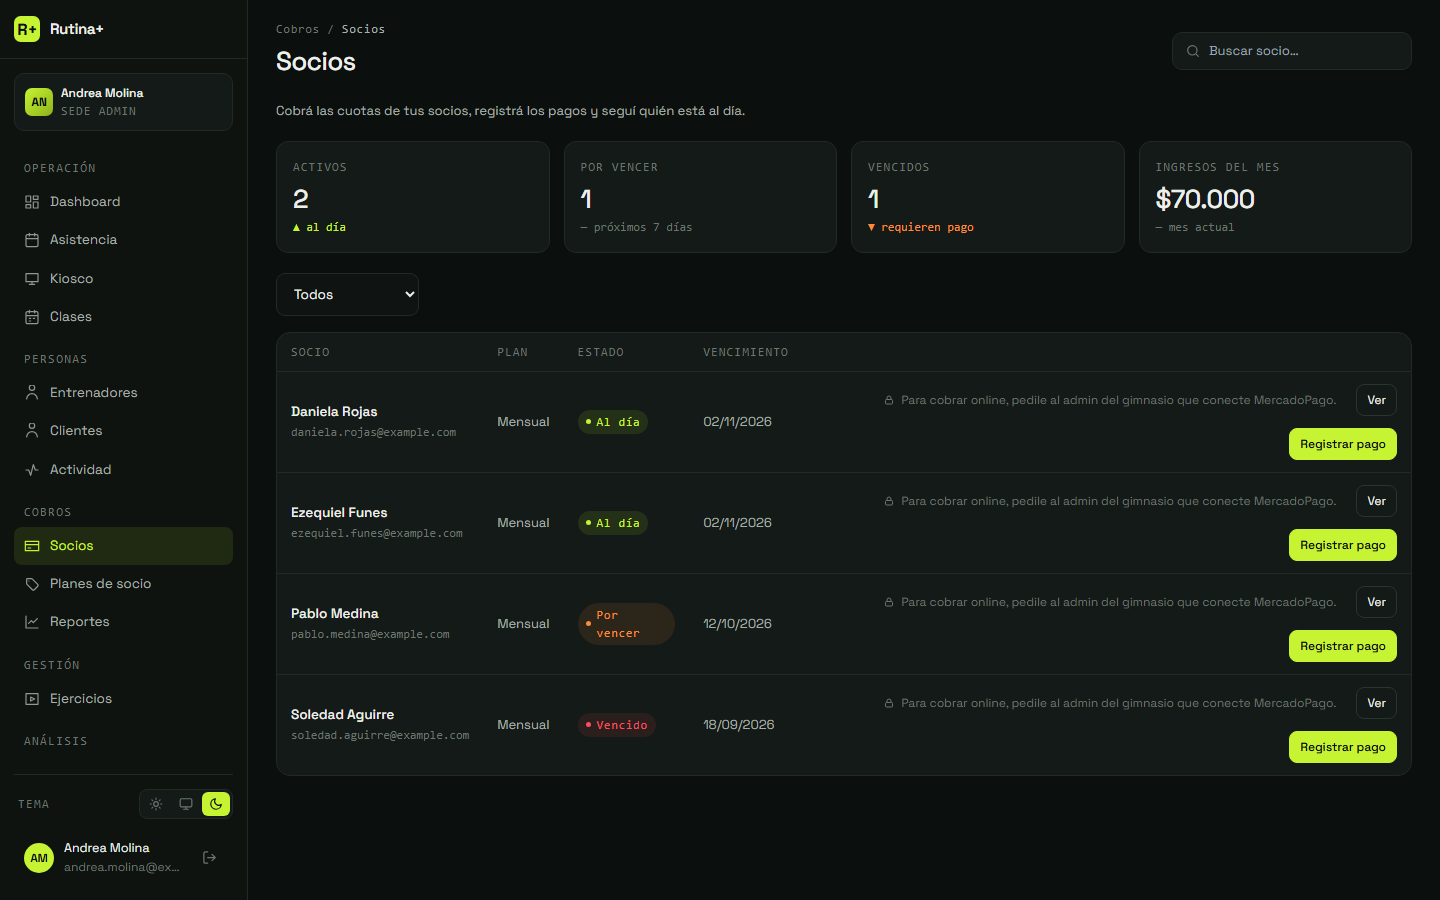Select the dark theme moon toggle
1440x900 pixels.
(216, 804)
